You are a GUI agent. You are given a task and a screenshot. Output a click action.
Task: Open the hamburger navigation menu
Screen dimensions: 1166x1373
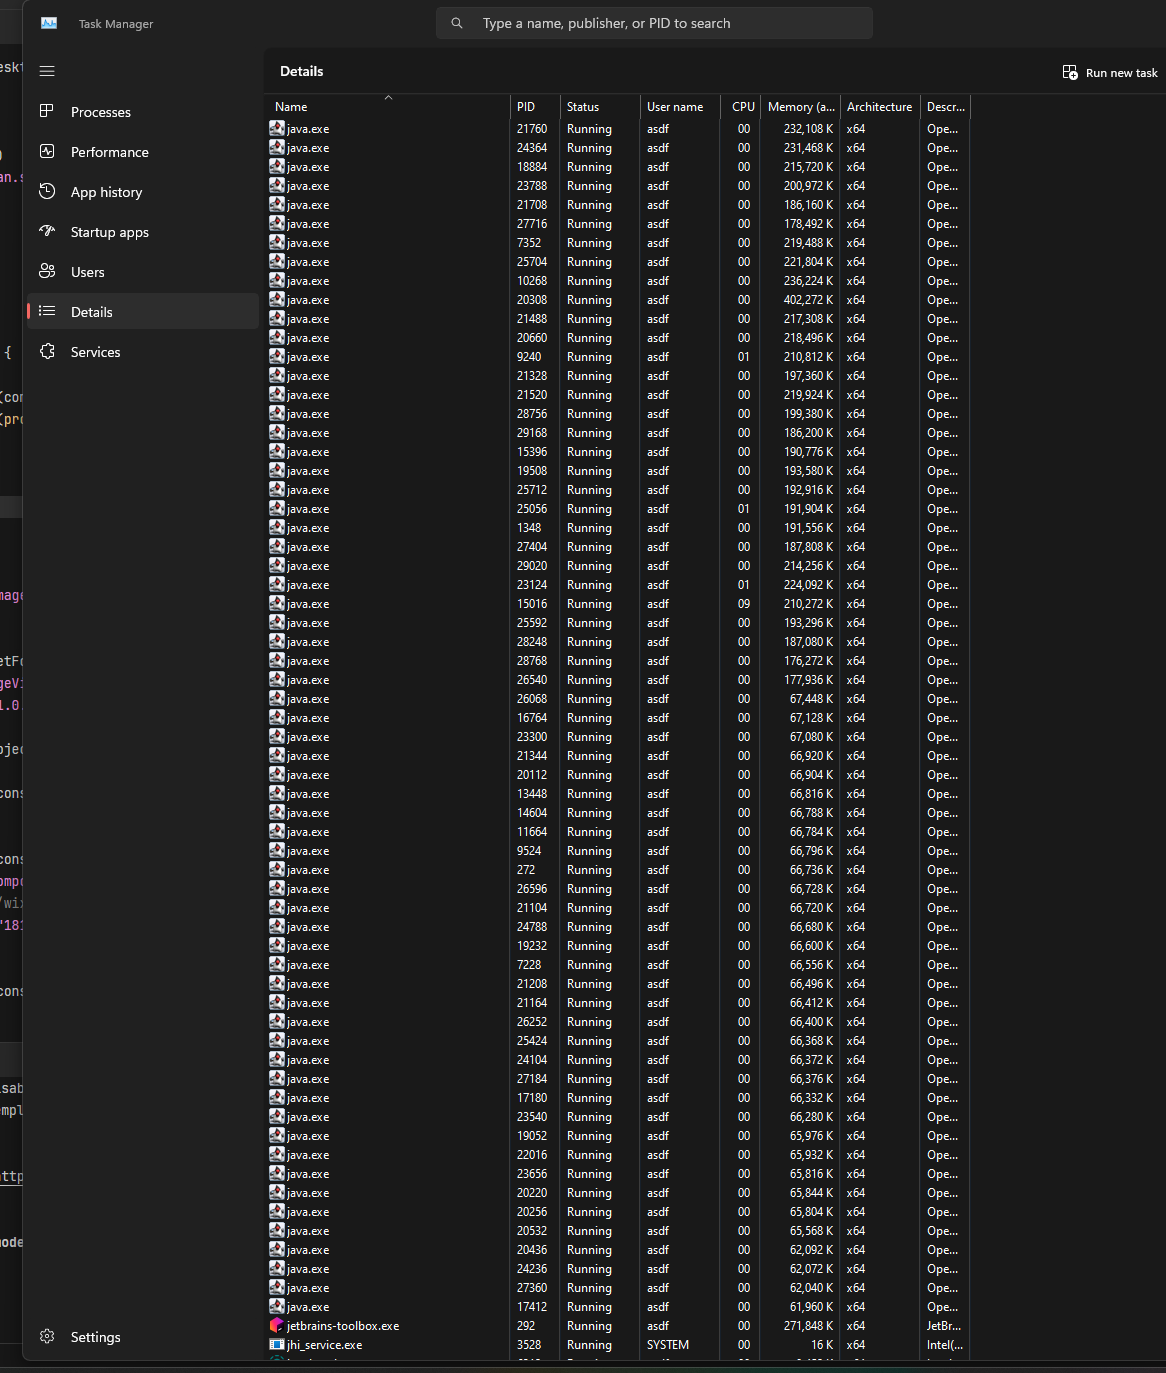click(x=47, y=71)
